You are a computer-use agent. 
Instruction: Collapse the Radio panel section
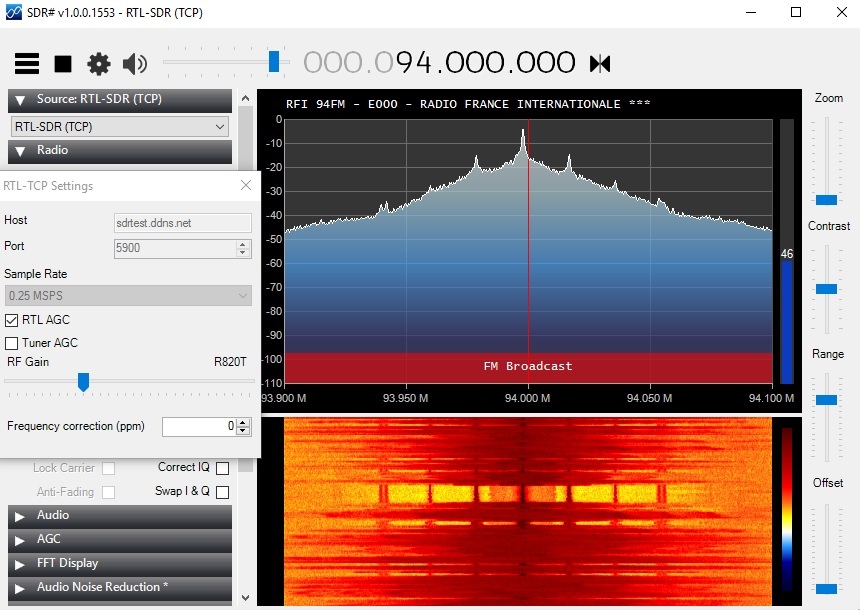120,150
